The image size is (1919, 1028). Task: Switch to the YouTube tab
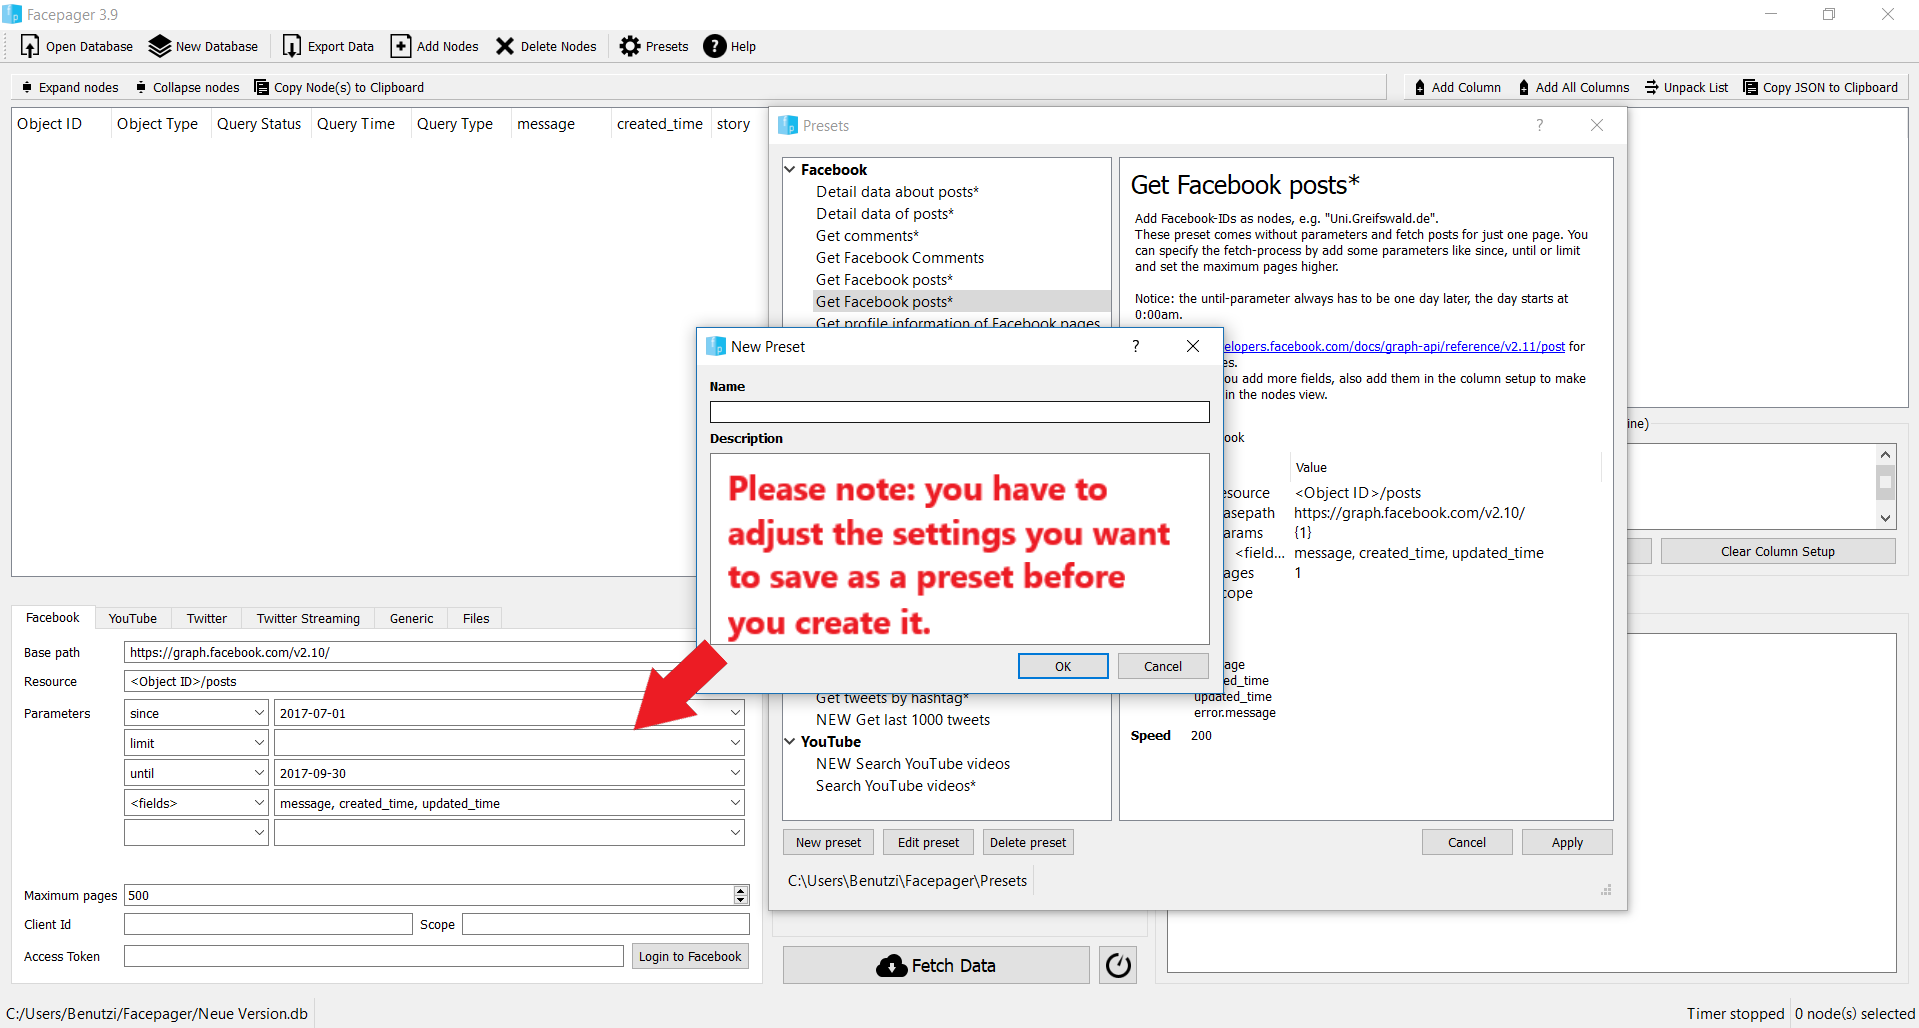[133, 618]
